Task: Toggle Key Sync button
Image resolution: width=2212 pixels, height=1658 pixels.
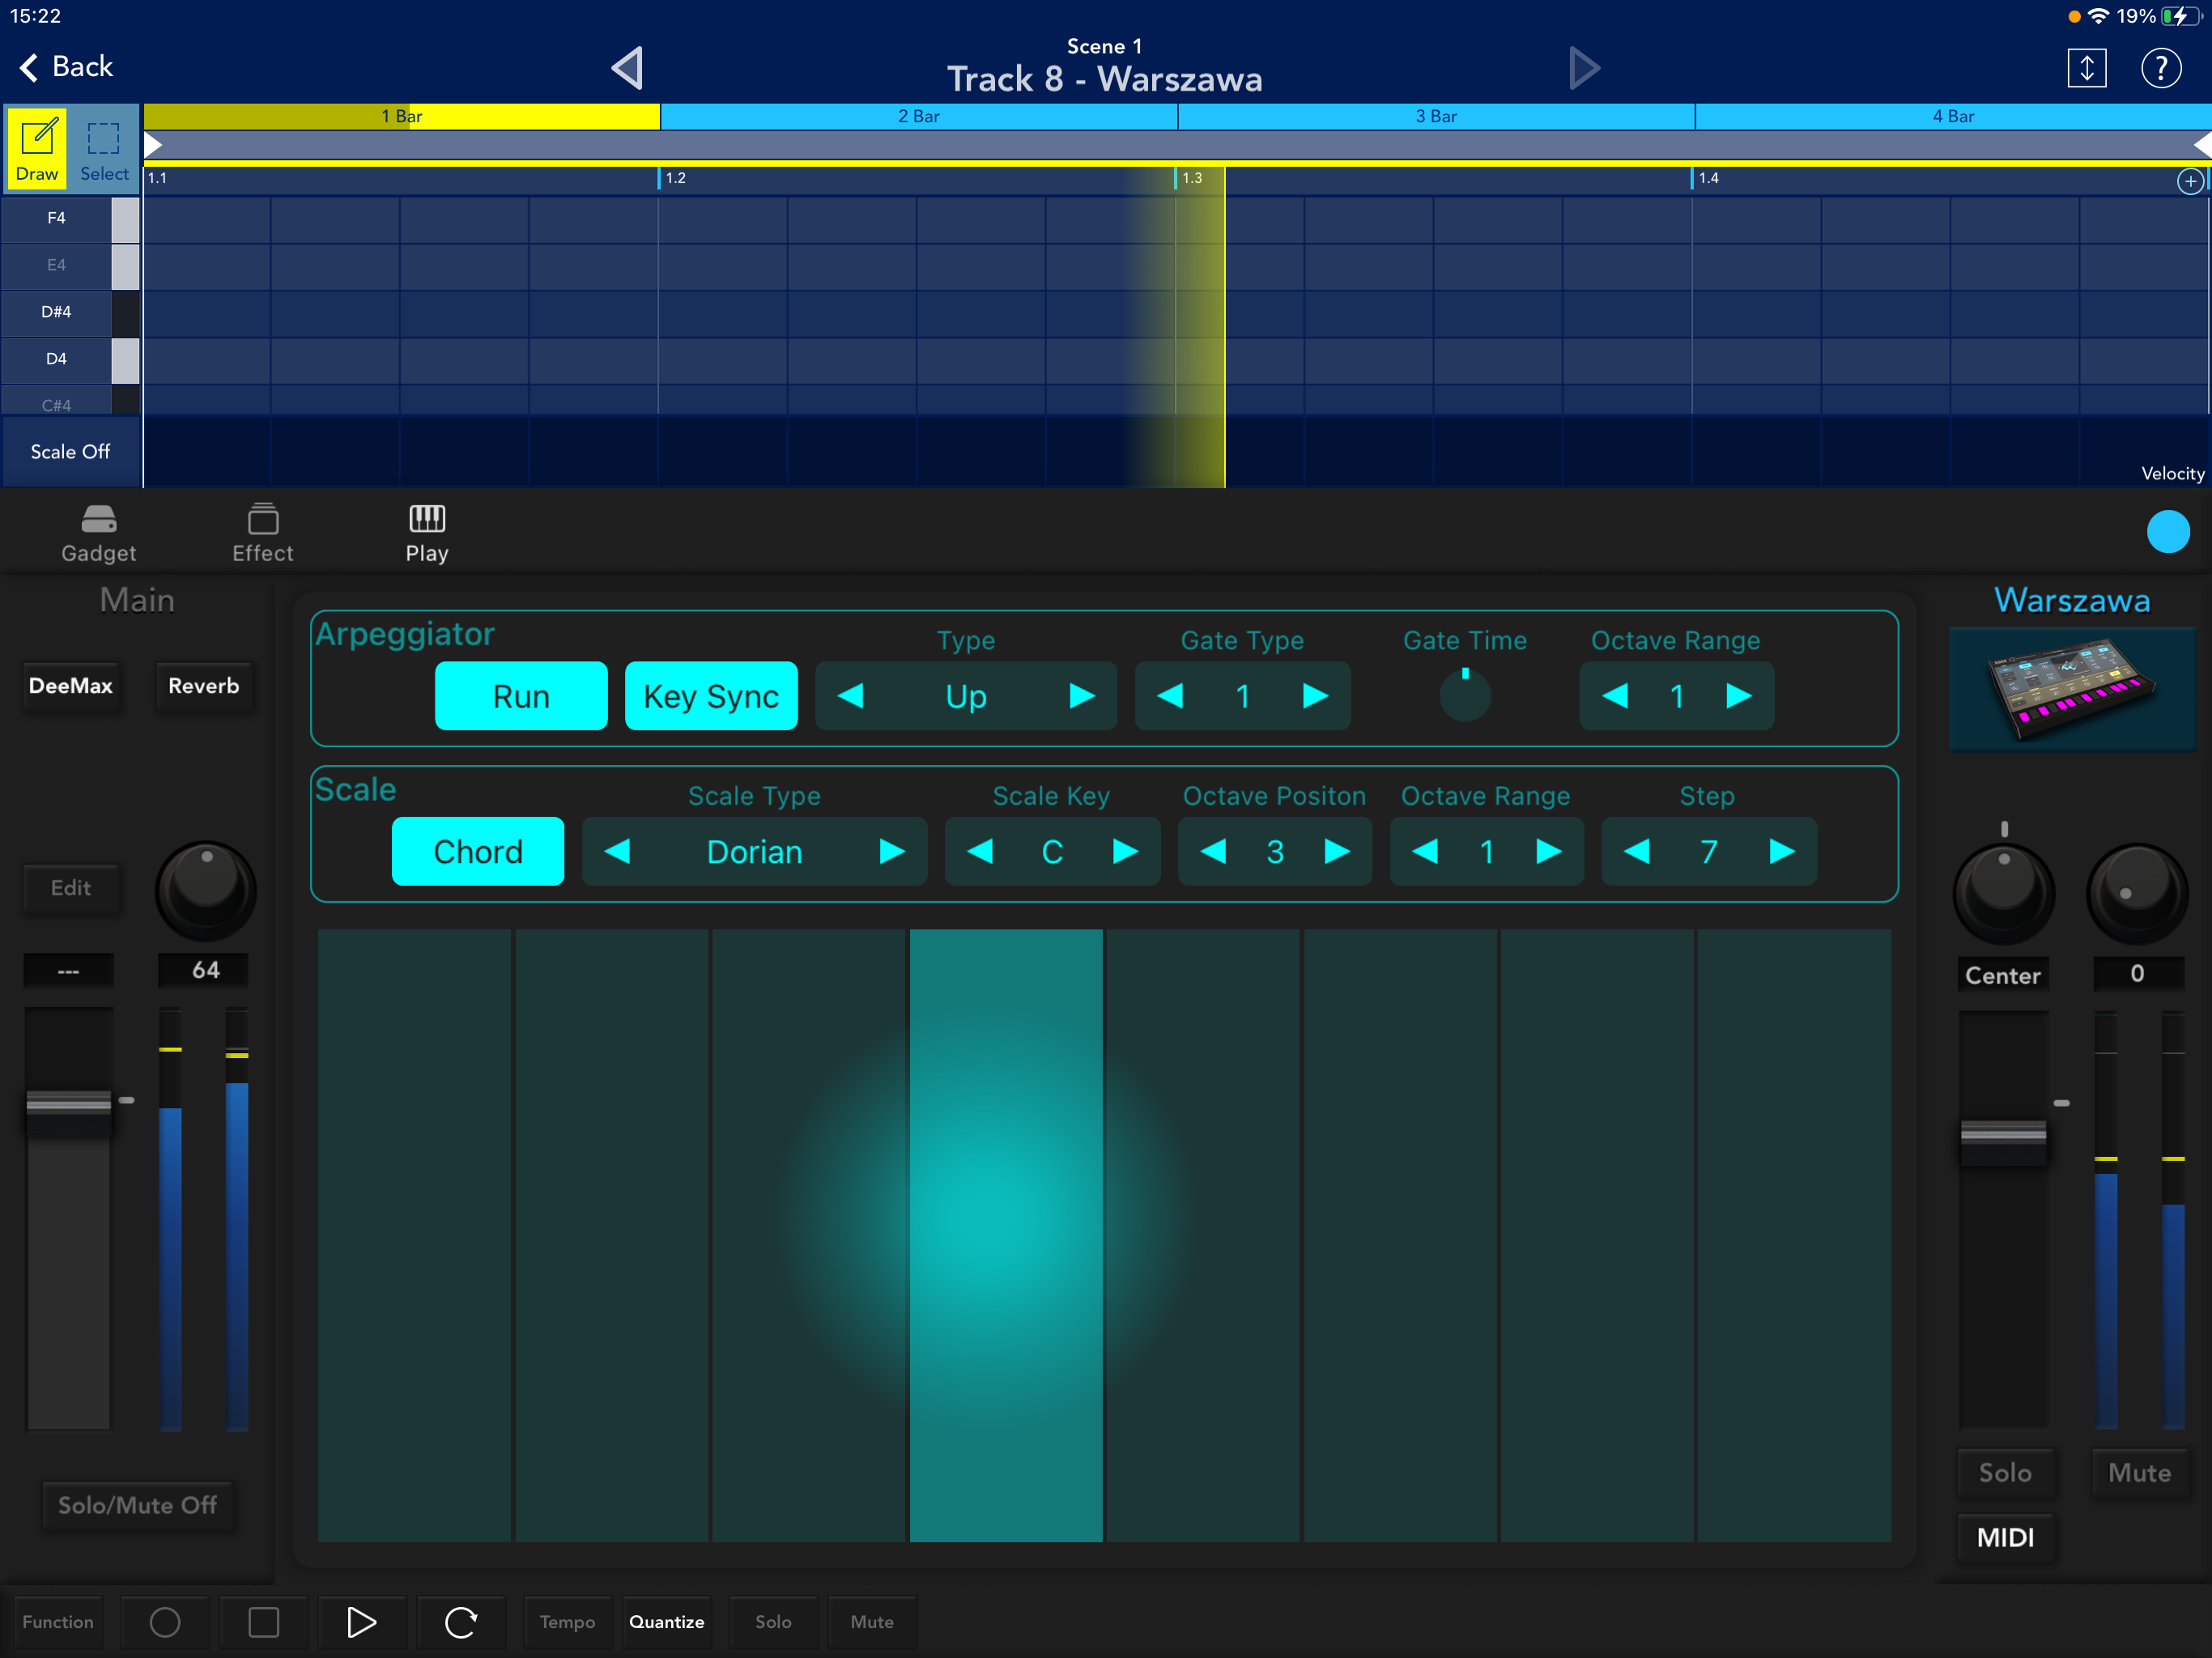Action: (x=711, y=696)
